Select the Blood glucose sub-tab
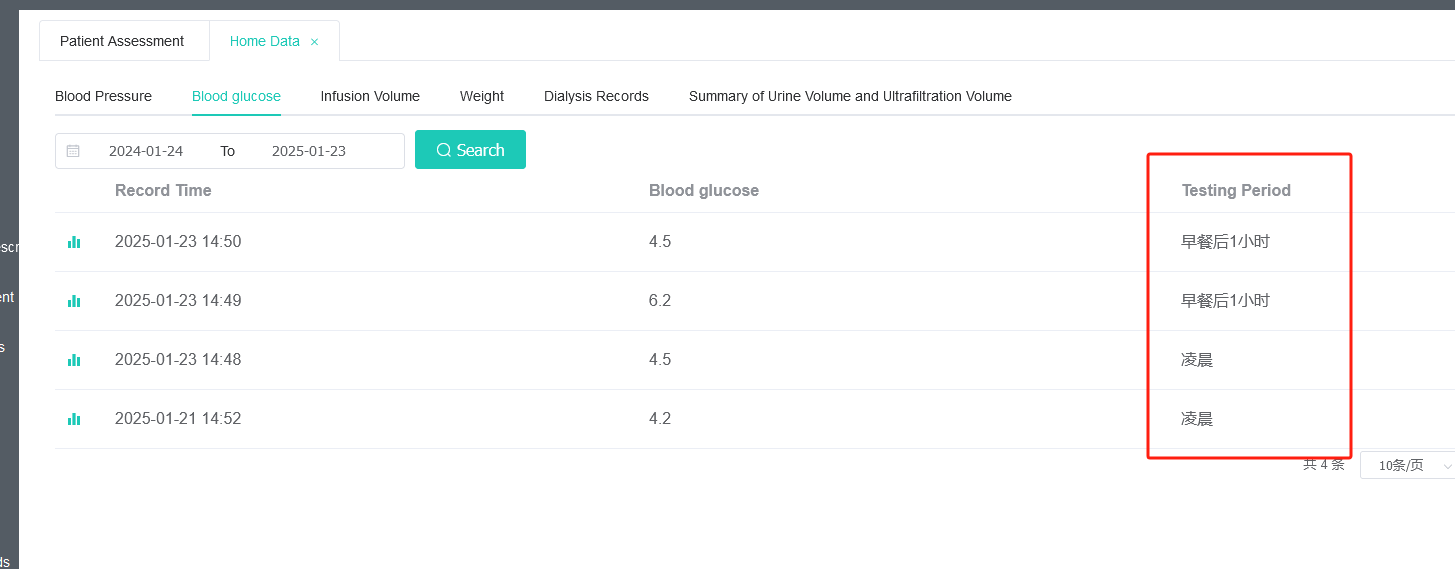 [x=236, y=96]
